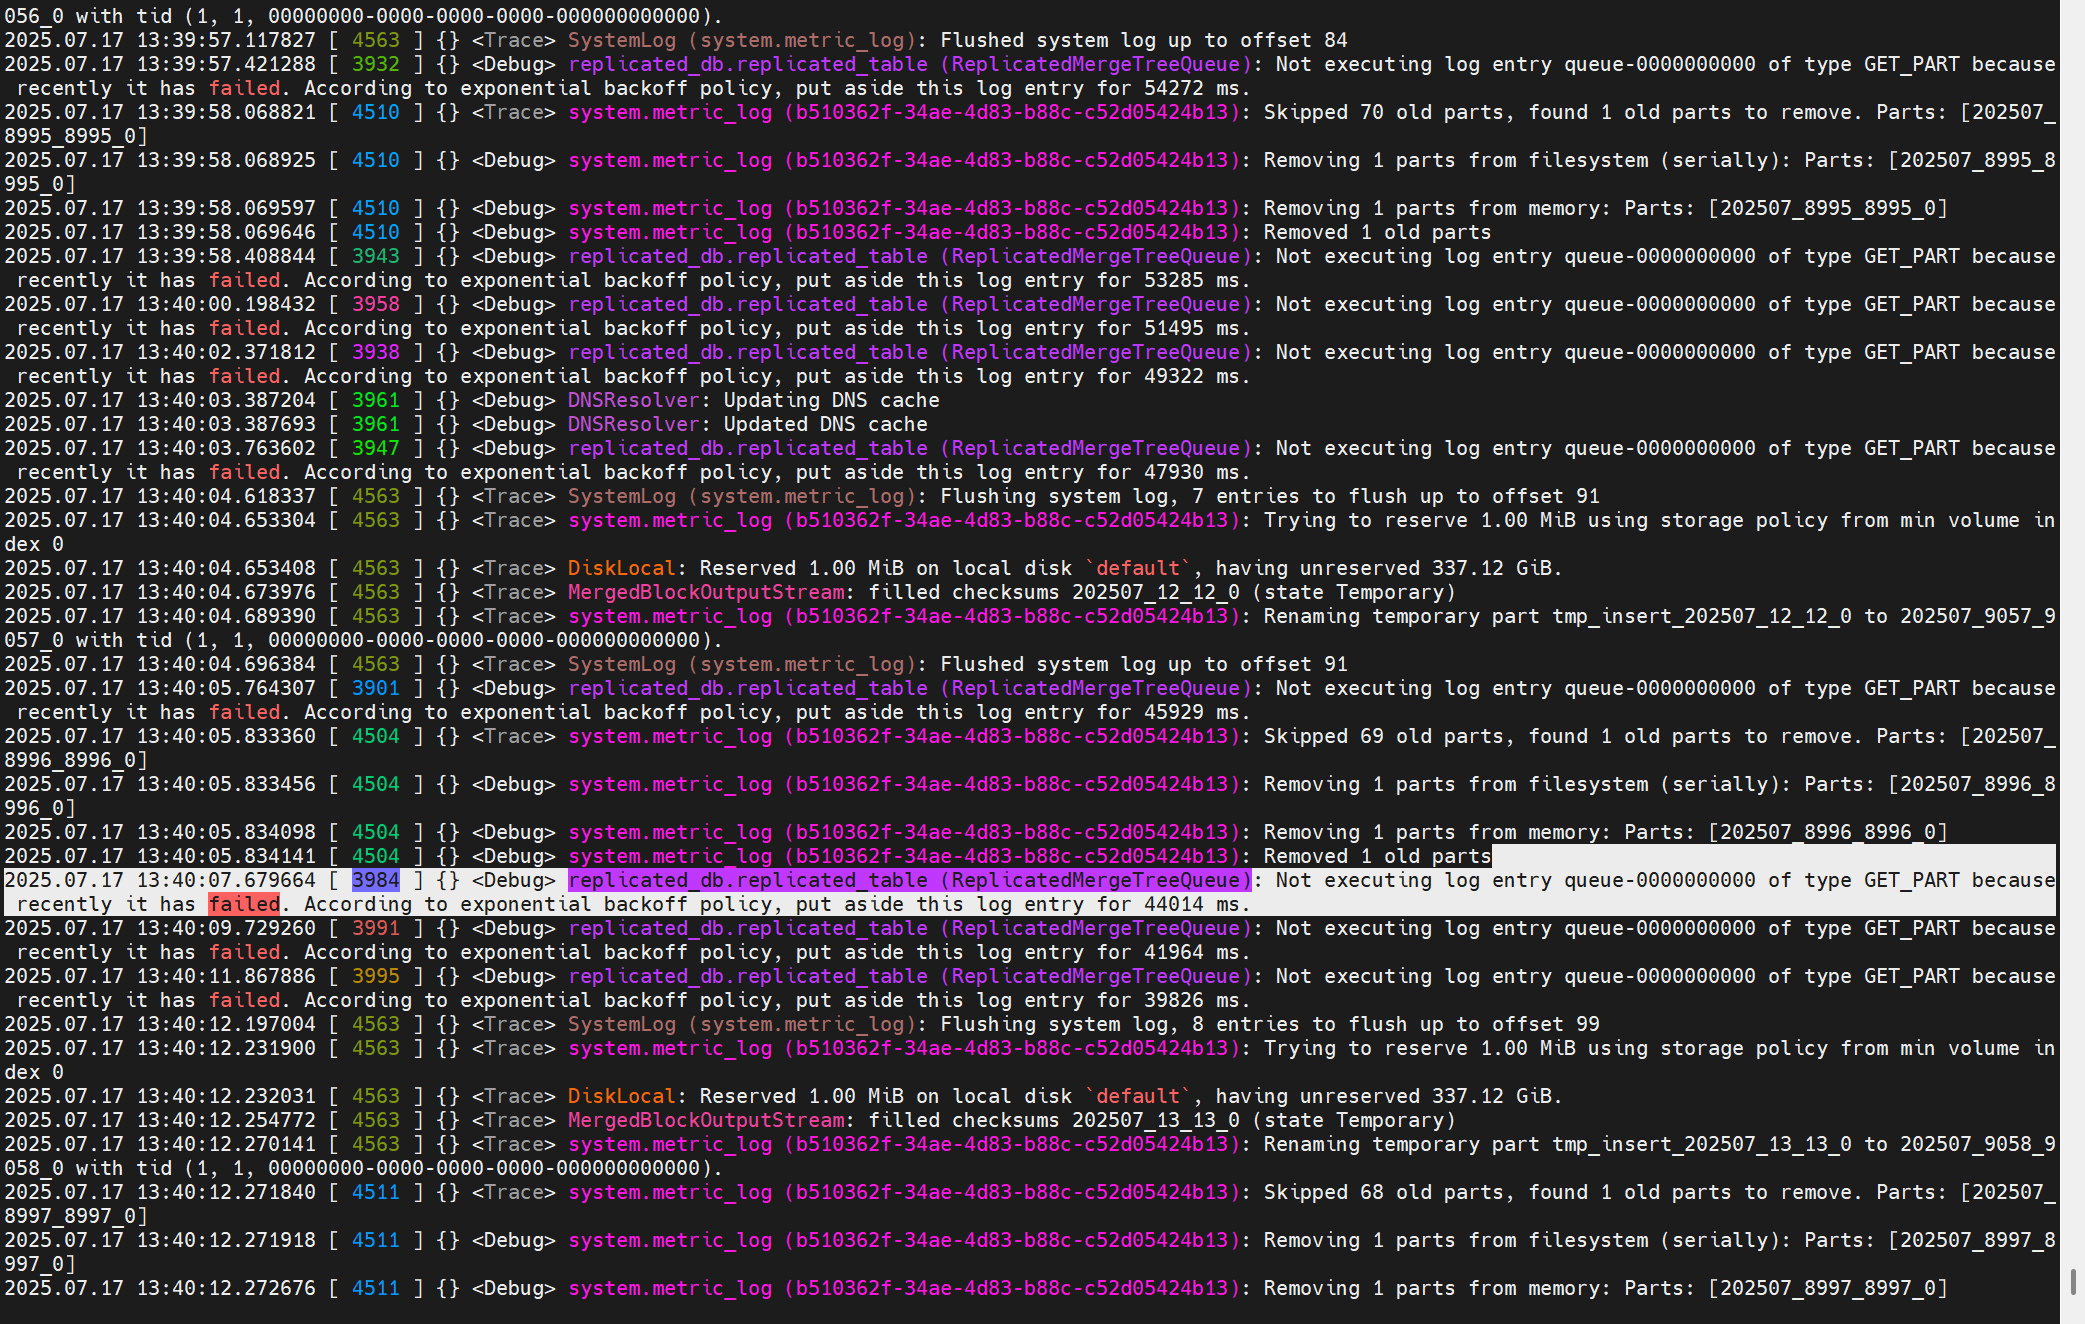Screen dimensions: 2085x1324
Task: Click thread id 3932
Action: click(x=375, y=64)
